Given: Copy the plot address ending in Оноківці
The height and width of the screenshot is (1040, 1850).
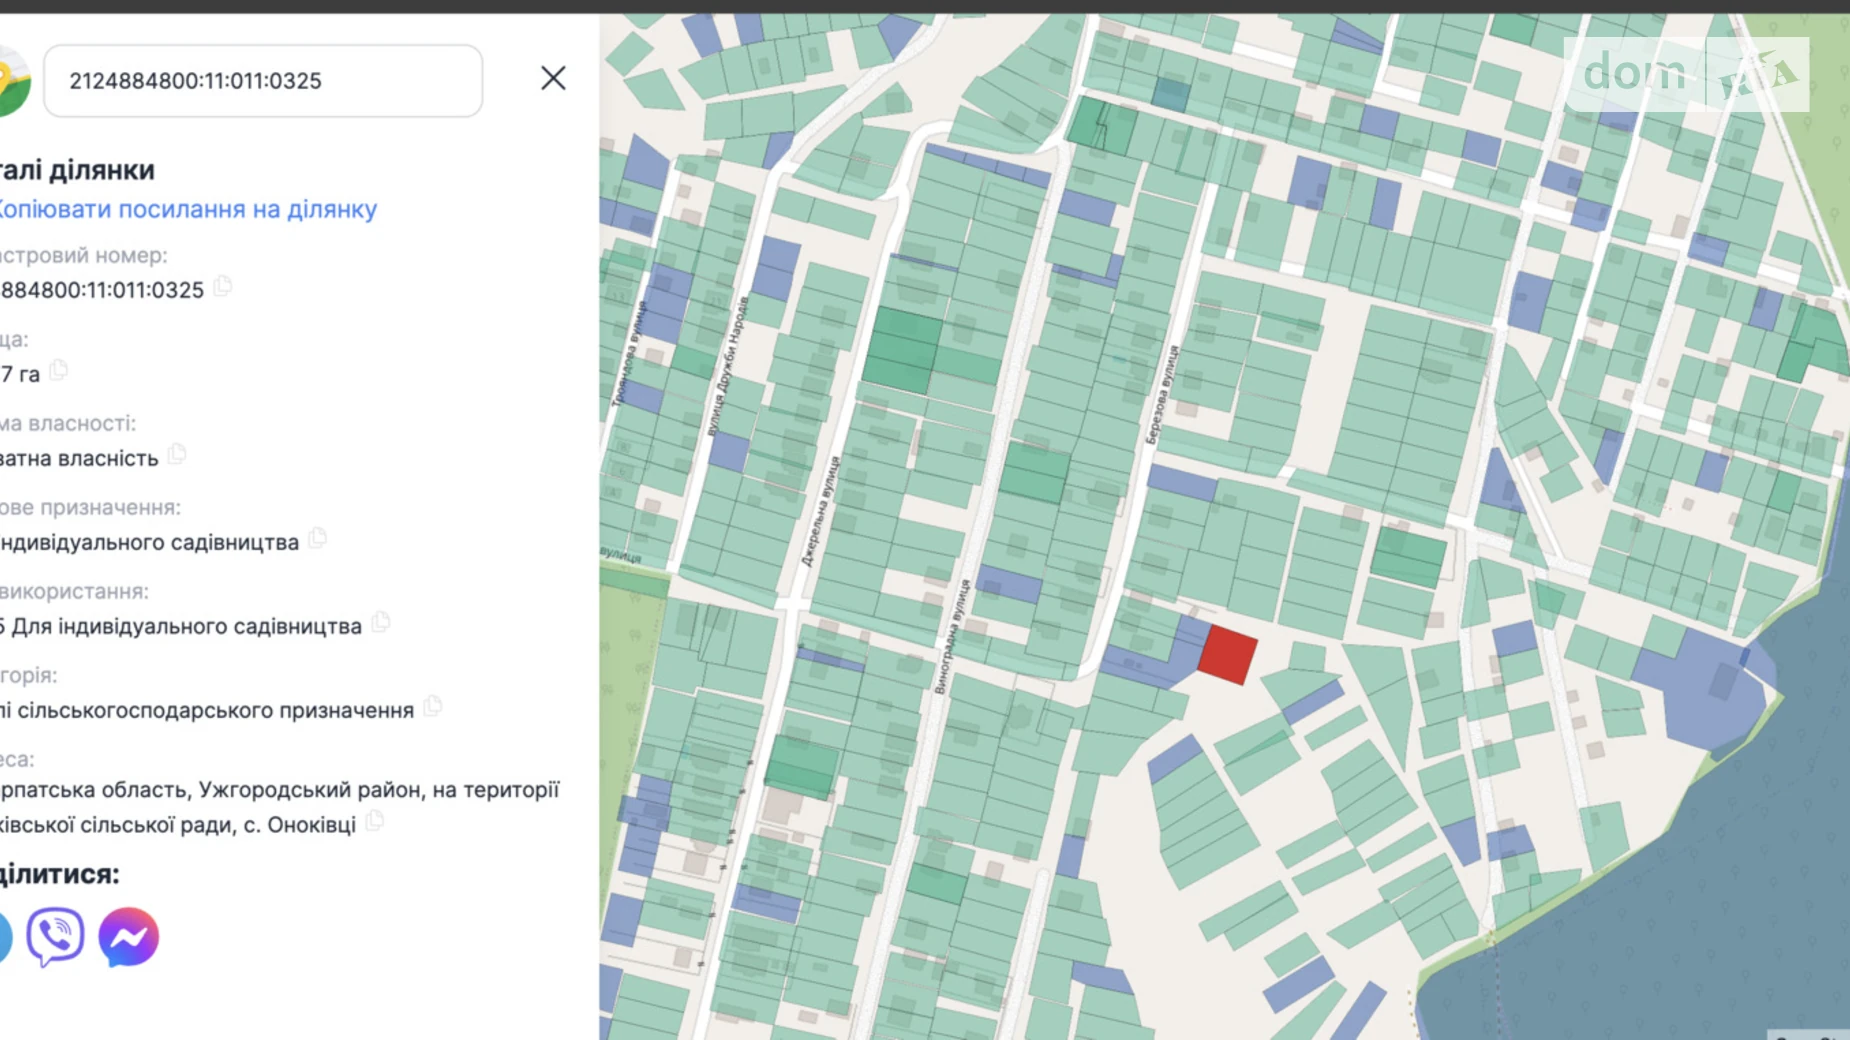Looking at the screenshot, I should tap(374, 823).
